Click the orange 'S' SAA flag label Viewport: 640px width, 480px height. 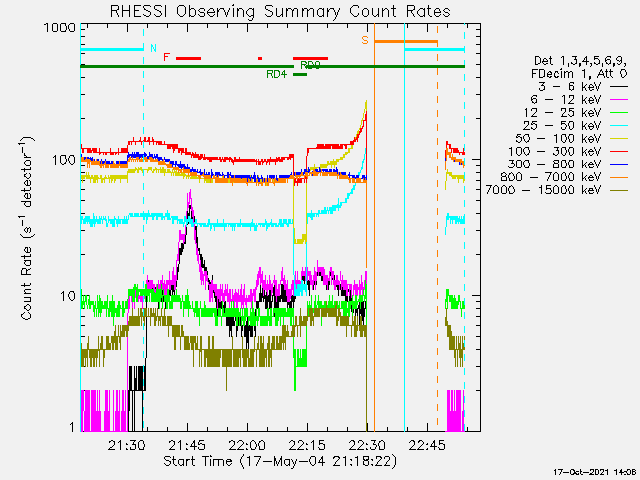(x=365, y=40)
